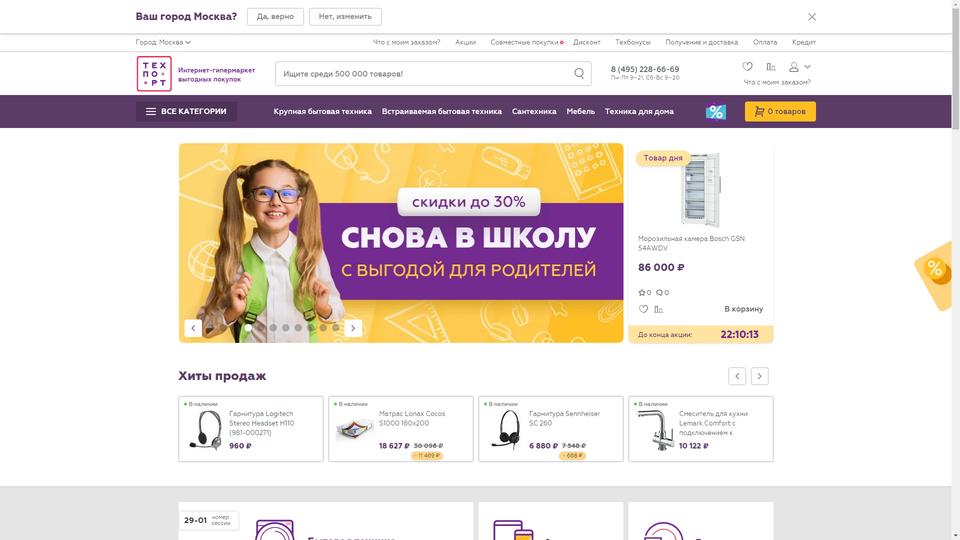
Task: Click the percent discount icon in purple bar
Action: click(x=715, y=111)
